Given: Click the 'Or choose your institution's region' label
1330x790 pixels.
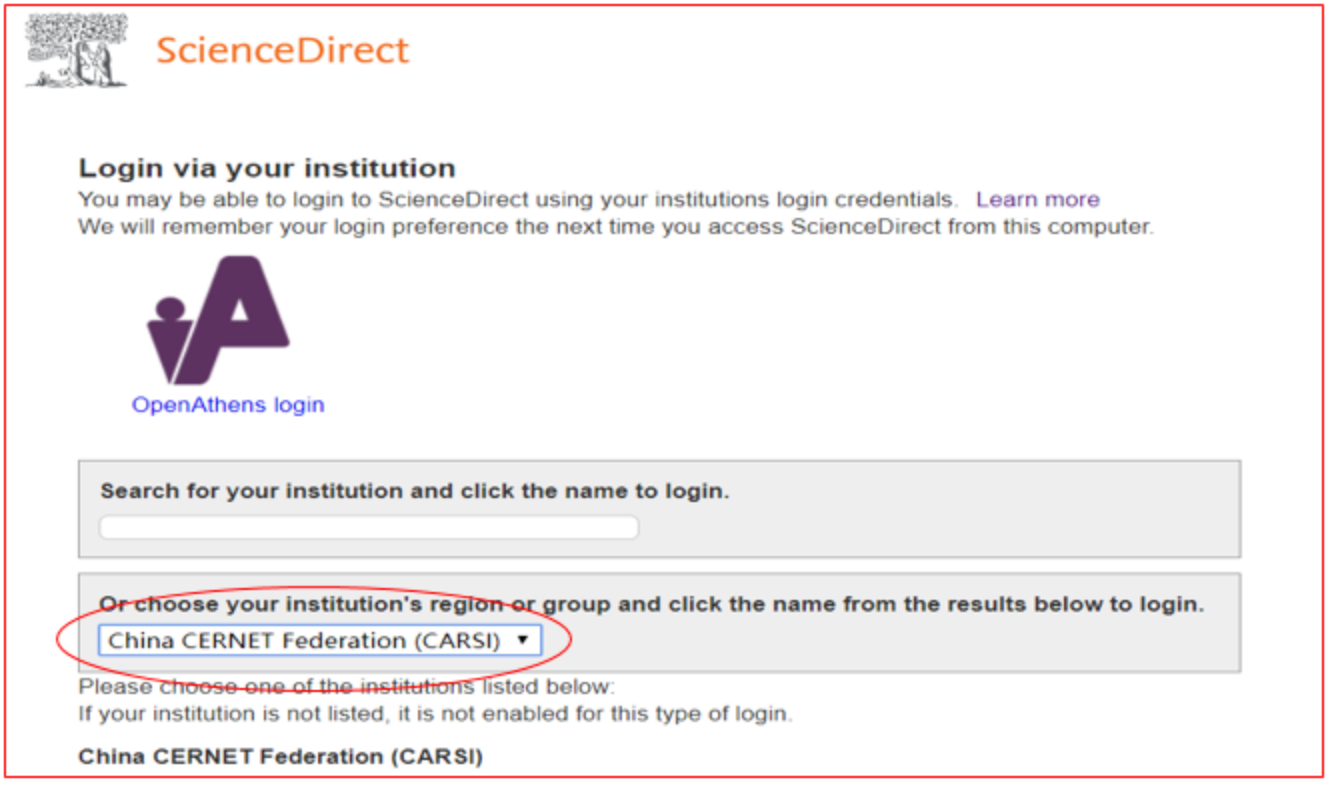Looking at the screenshot, I should tap(650, 604).
